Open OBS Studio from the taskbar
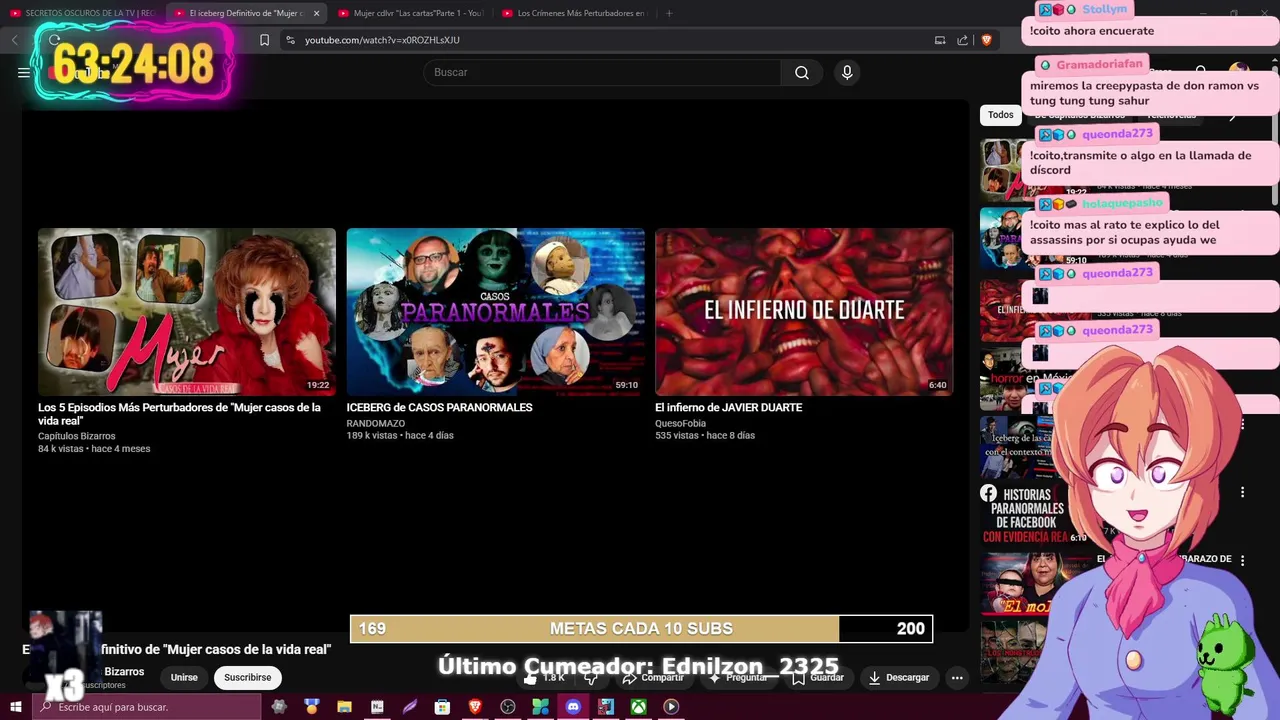This screenshot has height=720, width=1280. 507,707
